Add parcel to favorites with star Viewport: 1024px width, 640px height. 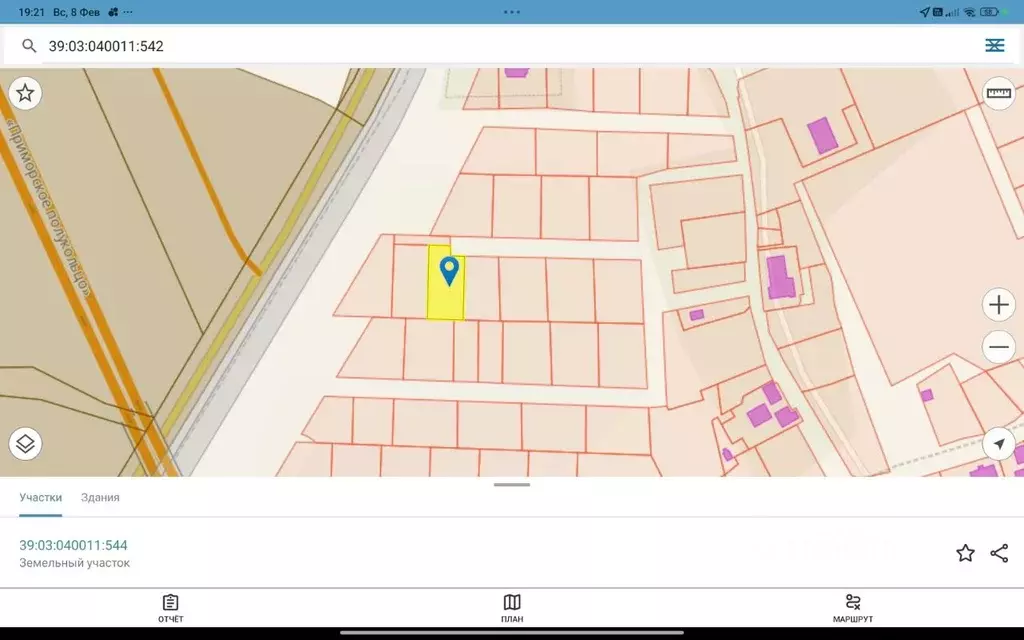[x=965, y=553]
